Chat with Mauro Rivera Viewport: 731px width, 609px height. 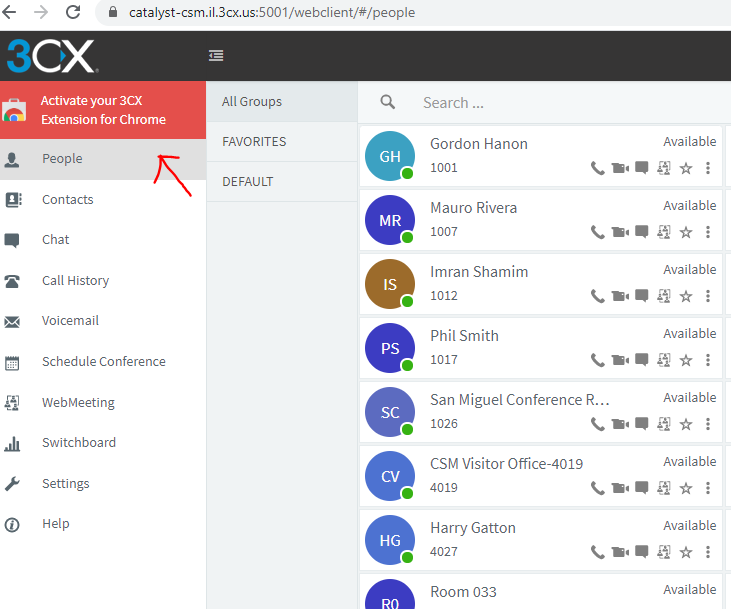click(x=642, y=231)
